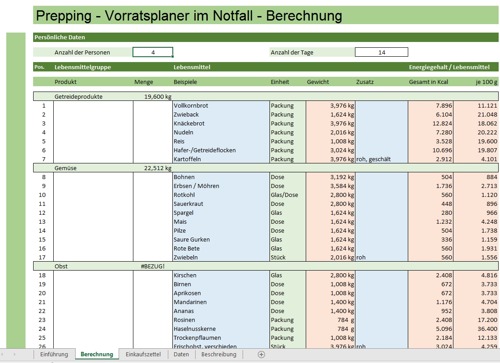Select the Hafer-/Getreideflocken cell

tap(221, 150)
